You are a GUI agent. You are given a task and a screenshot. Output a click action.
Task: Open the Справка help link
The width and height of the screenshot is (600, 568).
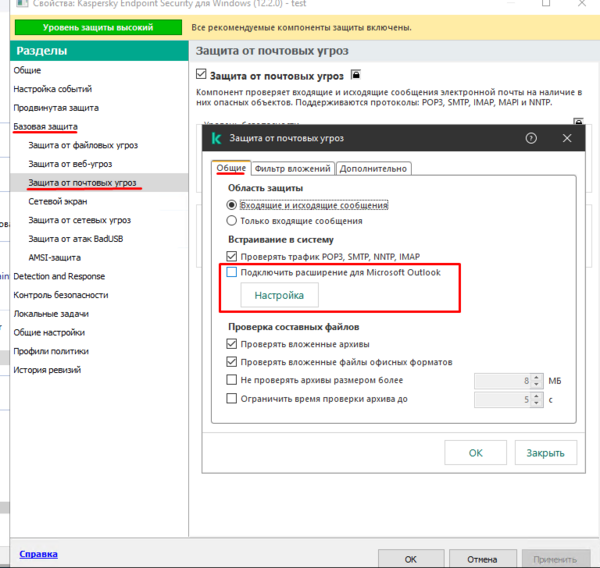click(x=38, y=554)
